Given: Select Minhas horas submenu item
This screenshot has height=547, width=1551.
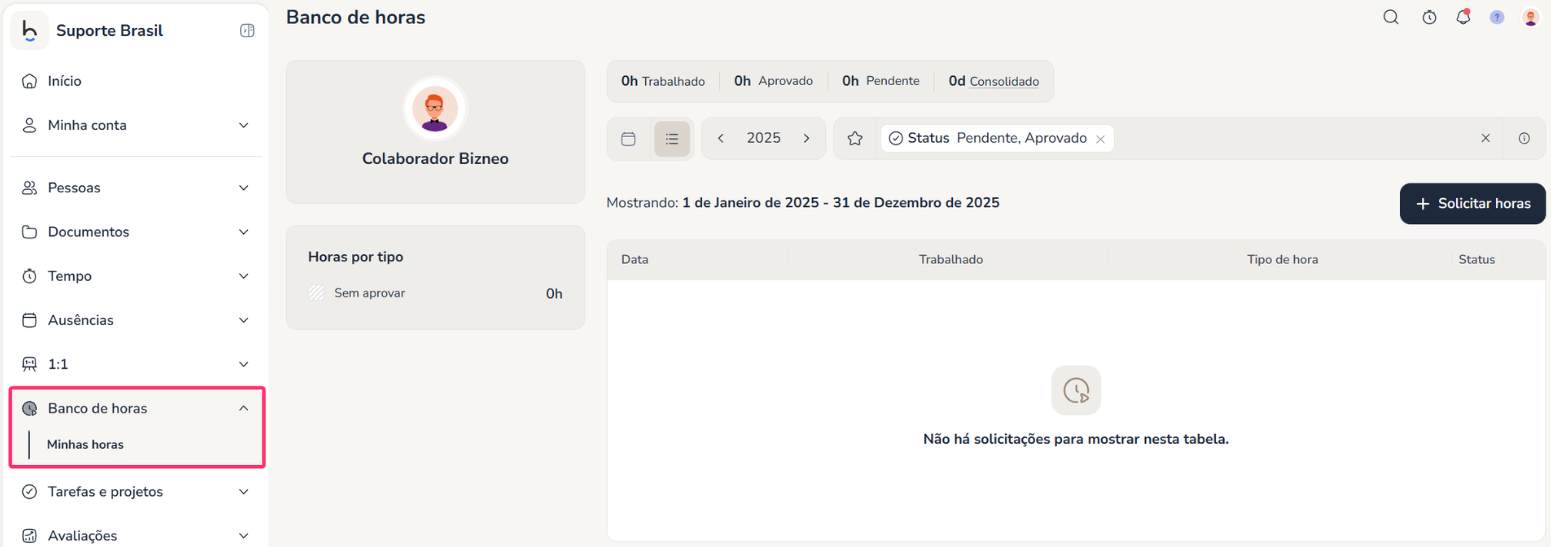Looking at the screenshot, I should pyautogui.click(x=85, y=444).
